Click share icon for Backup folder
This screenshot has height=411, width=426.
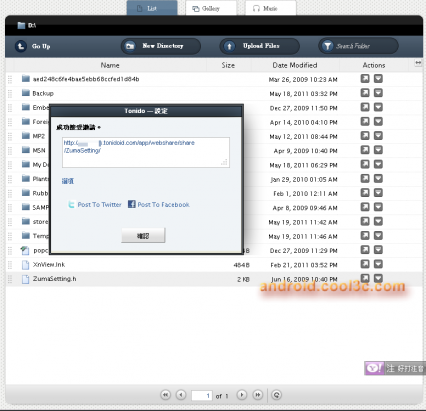pos(365,93)
